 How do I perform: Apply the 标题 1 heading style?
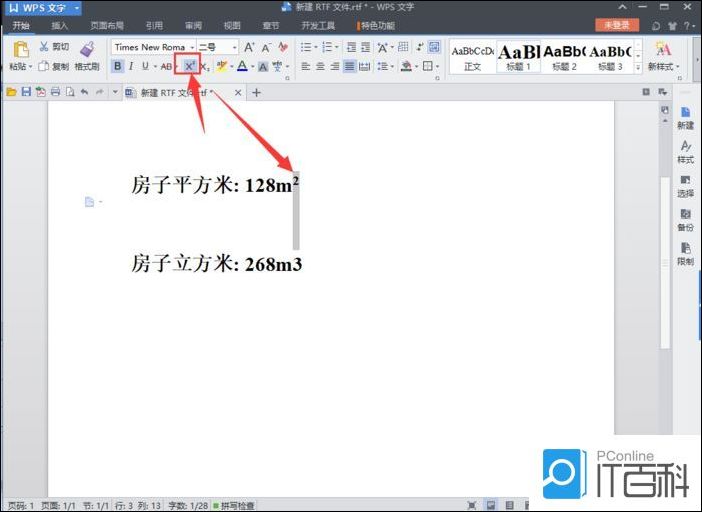[518, 57]
